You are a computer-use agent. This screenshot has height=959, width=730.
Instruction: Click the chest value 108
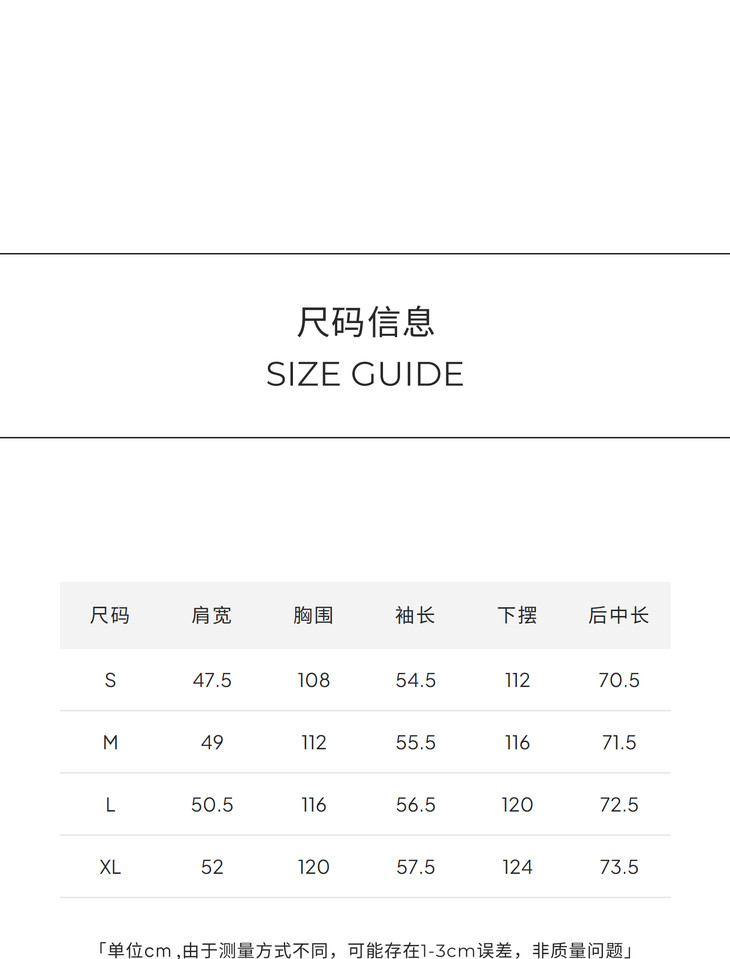tap(314, 680)
